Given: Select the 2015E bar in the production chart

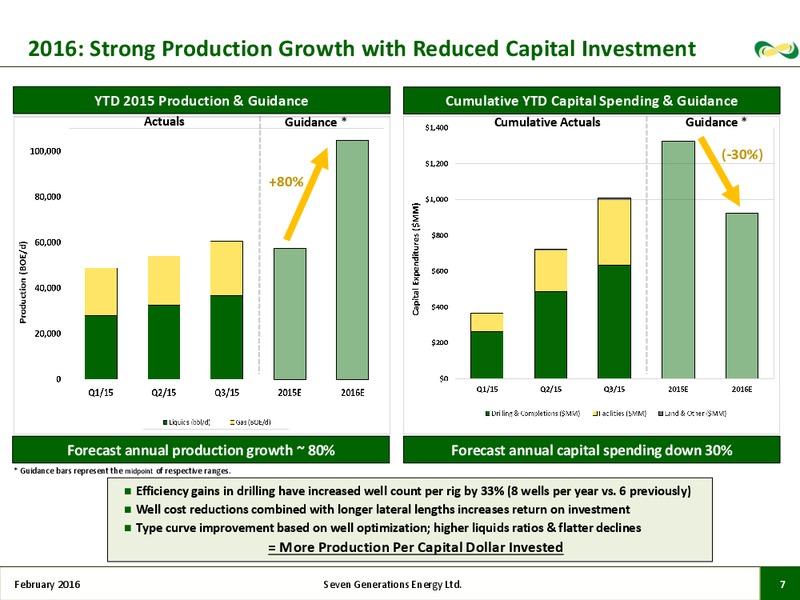Looking at the screenshot, I should pyautogui.click(x=290, y=314).
